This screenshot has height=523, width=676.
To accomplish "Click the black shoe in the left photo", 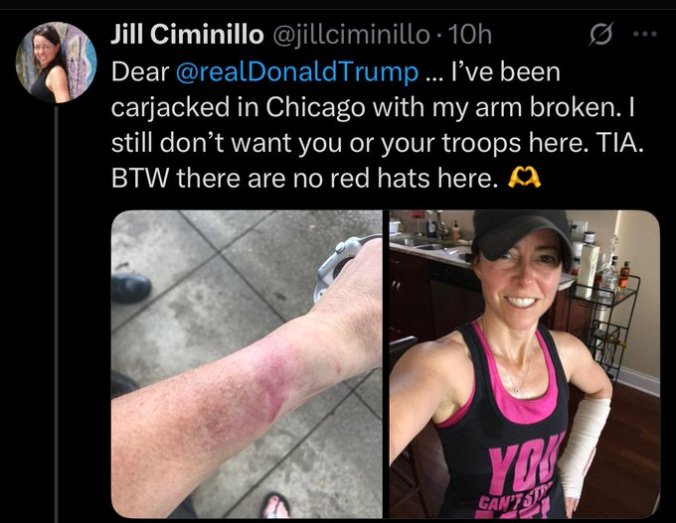I will coord(131,287).
